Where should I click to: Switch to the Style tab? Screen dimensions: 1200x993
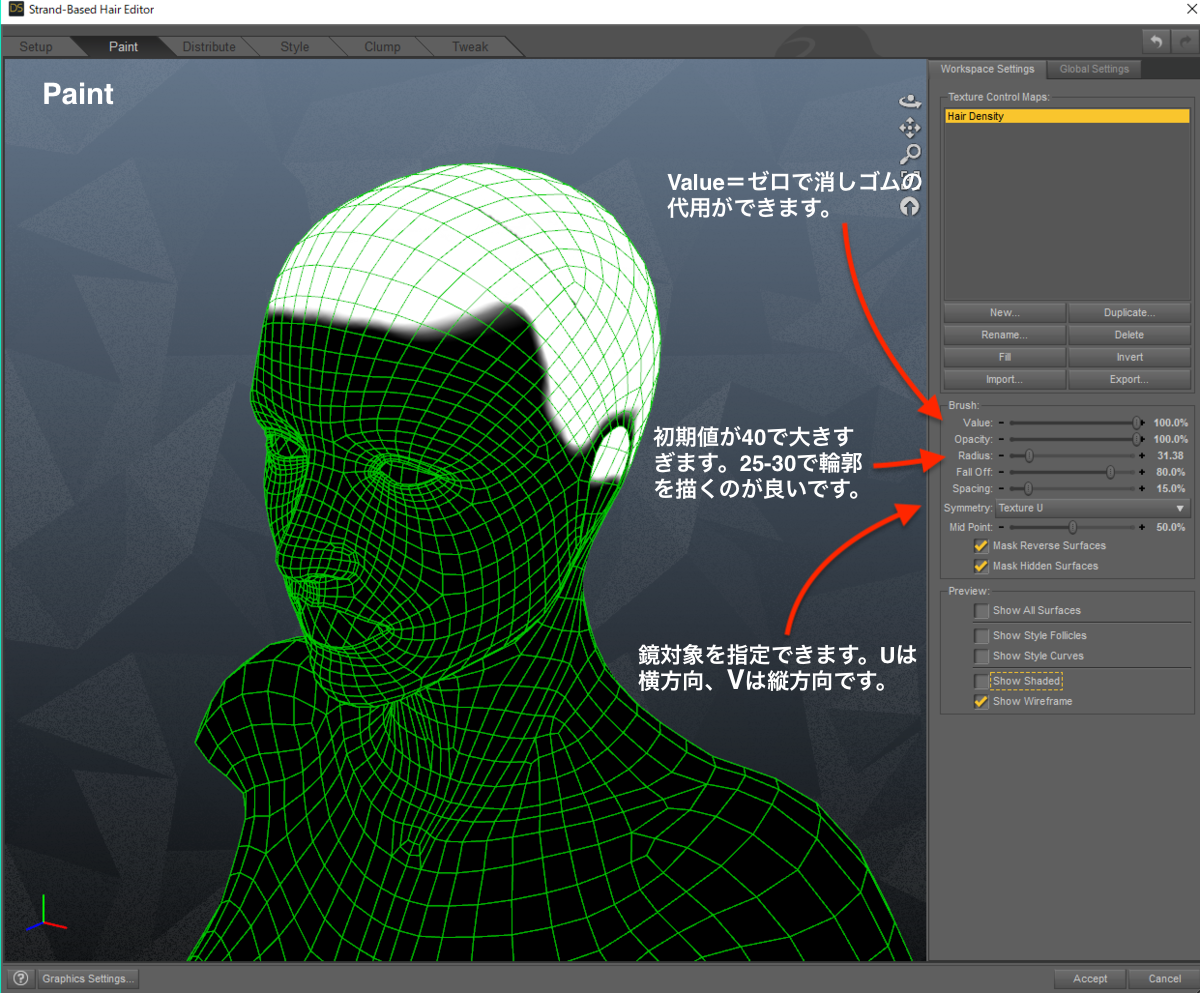[x=296, y=45]
